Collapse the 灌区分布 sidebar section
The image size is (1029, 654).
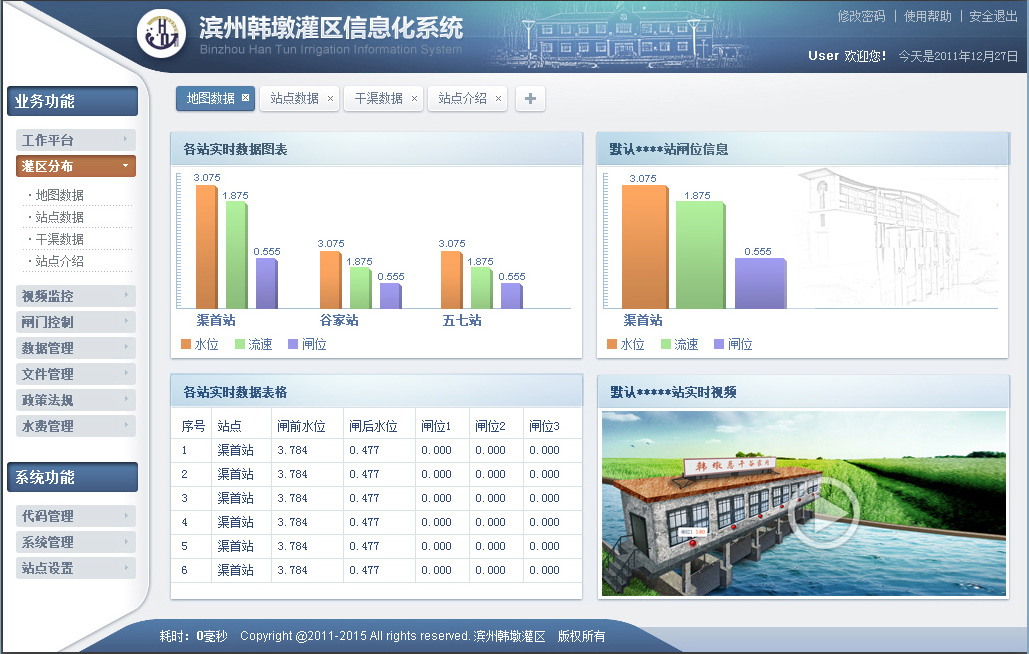76,166
